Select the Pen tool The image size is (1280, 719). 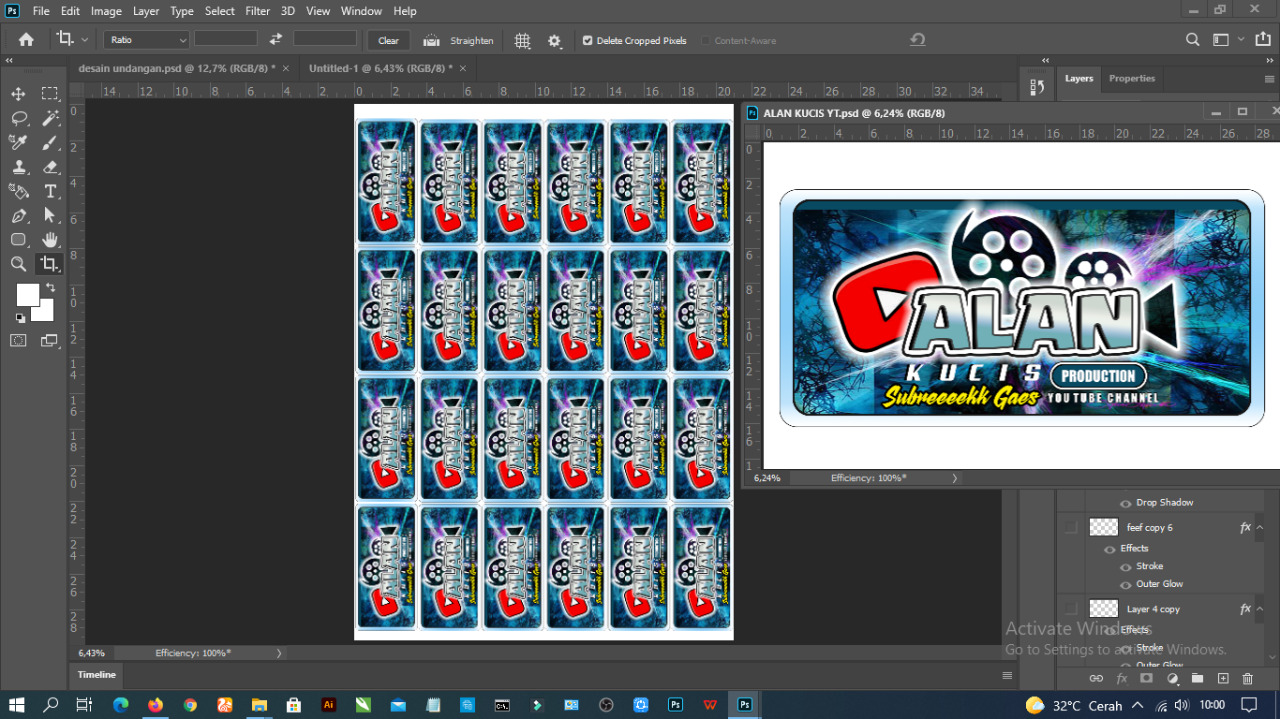[18, 215]
